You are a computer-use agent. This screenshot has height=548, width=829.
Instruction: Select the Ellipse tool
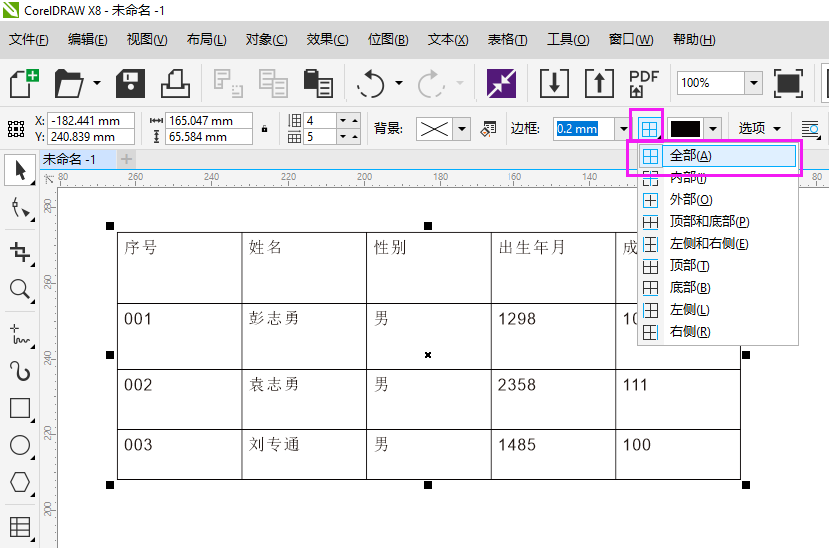[x=20, y=445]
